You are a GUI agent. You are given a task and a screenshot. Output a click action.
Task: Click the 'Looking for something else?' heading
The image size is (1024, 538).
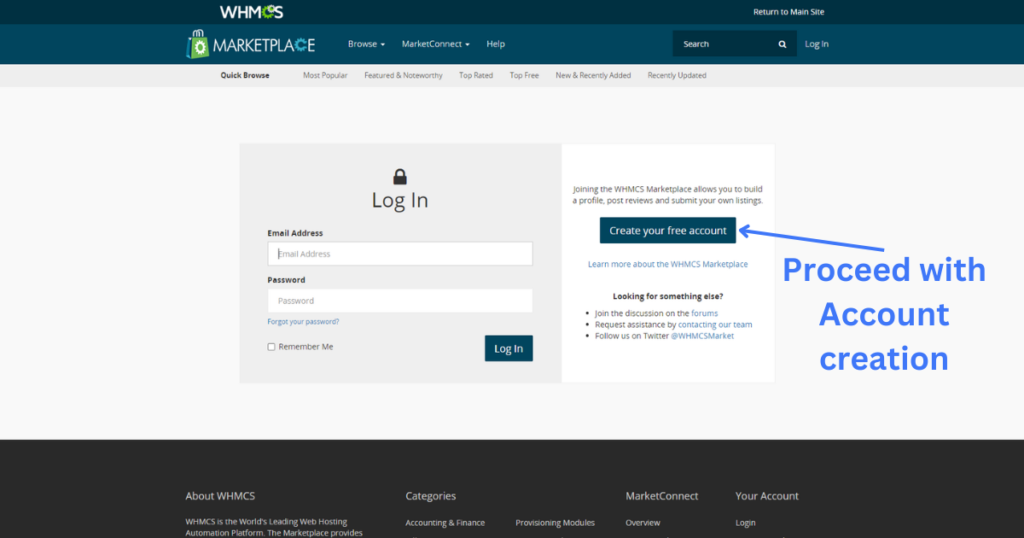667,296
